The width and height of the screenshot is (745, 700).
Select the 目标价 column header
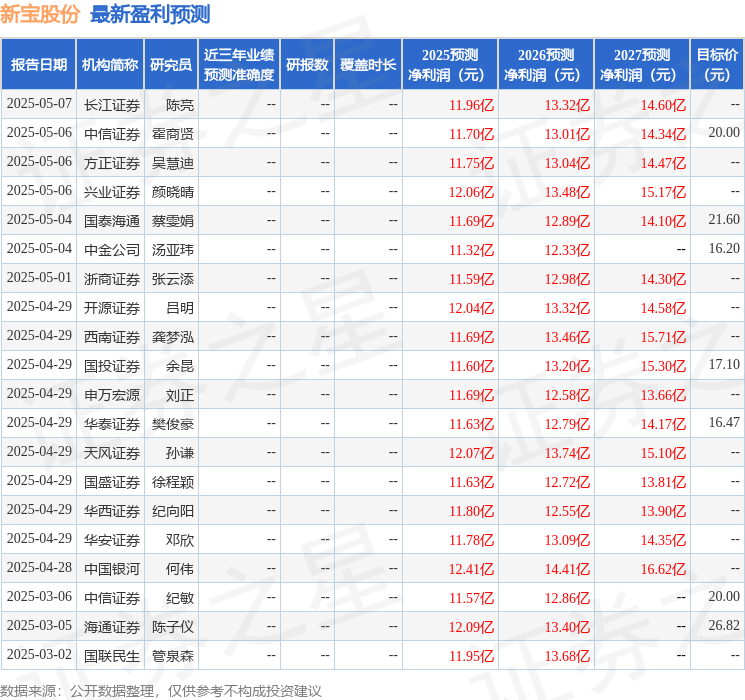coord(716,65)
